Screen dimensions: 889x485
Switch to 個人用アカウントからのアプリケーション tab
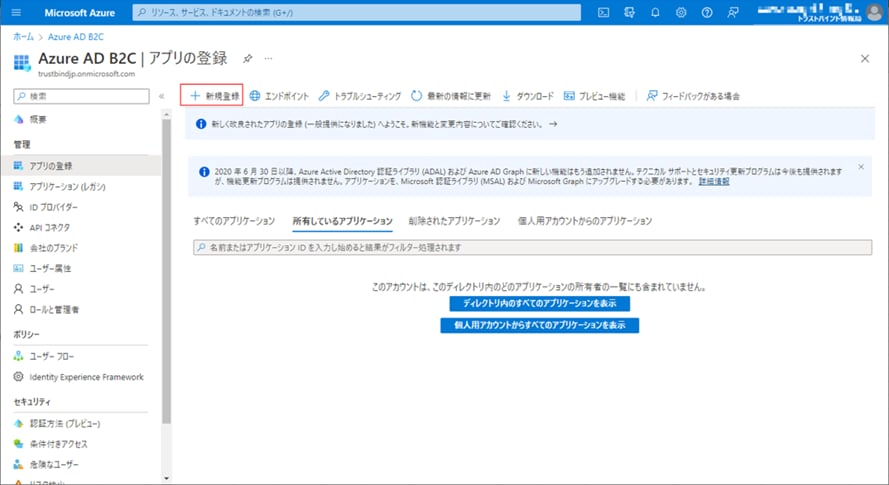(x=585, y=221)
